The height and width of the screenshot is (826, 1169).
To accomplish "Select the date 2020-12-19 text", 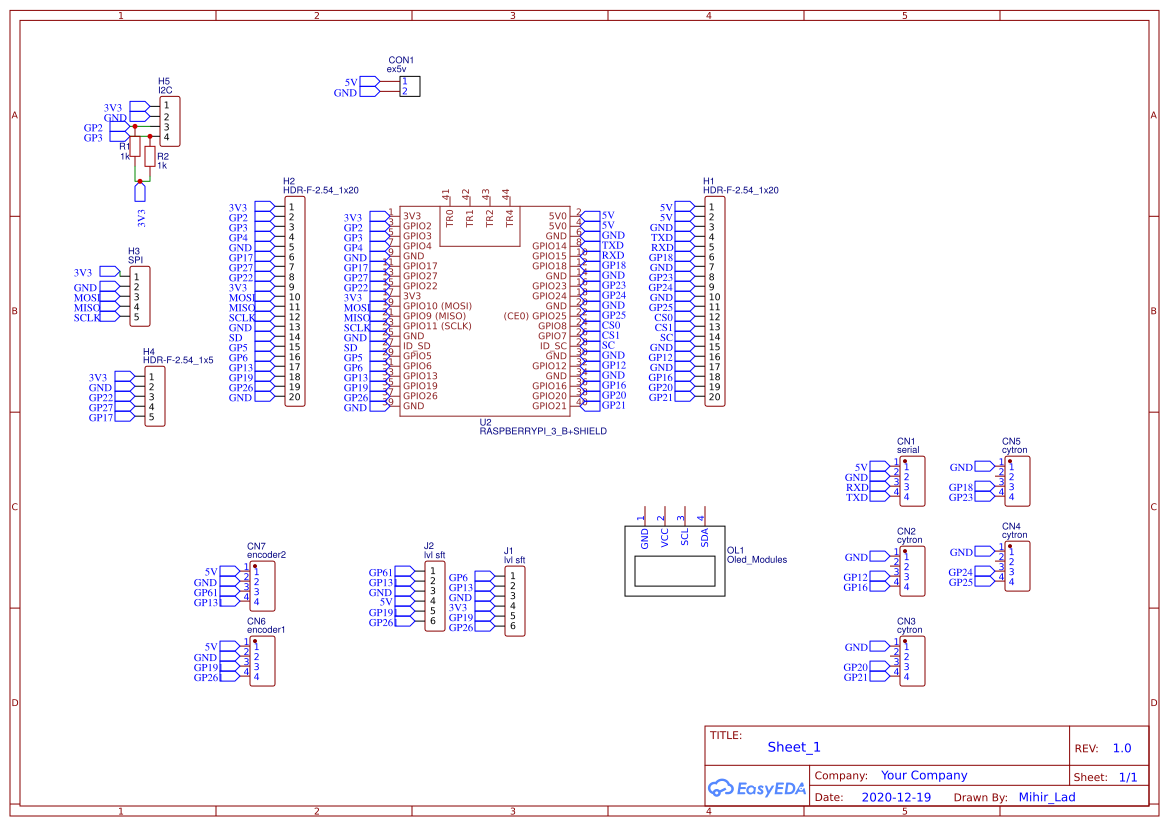I will (895, 797).
